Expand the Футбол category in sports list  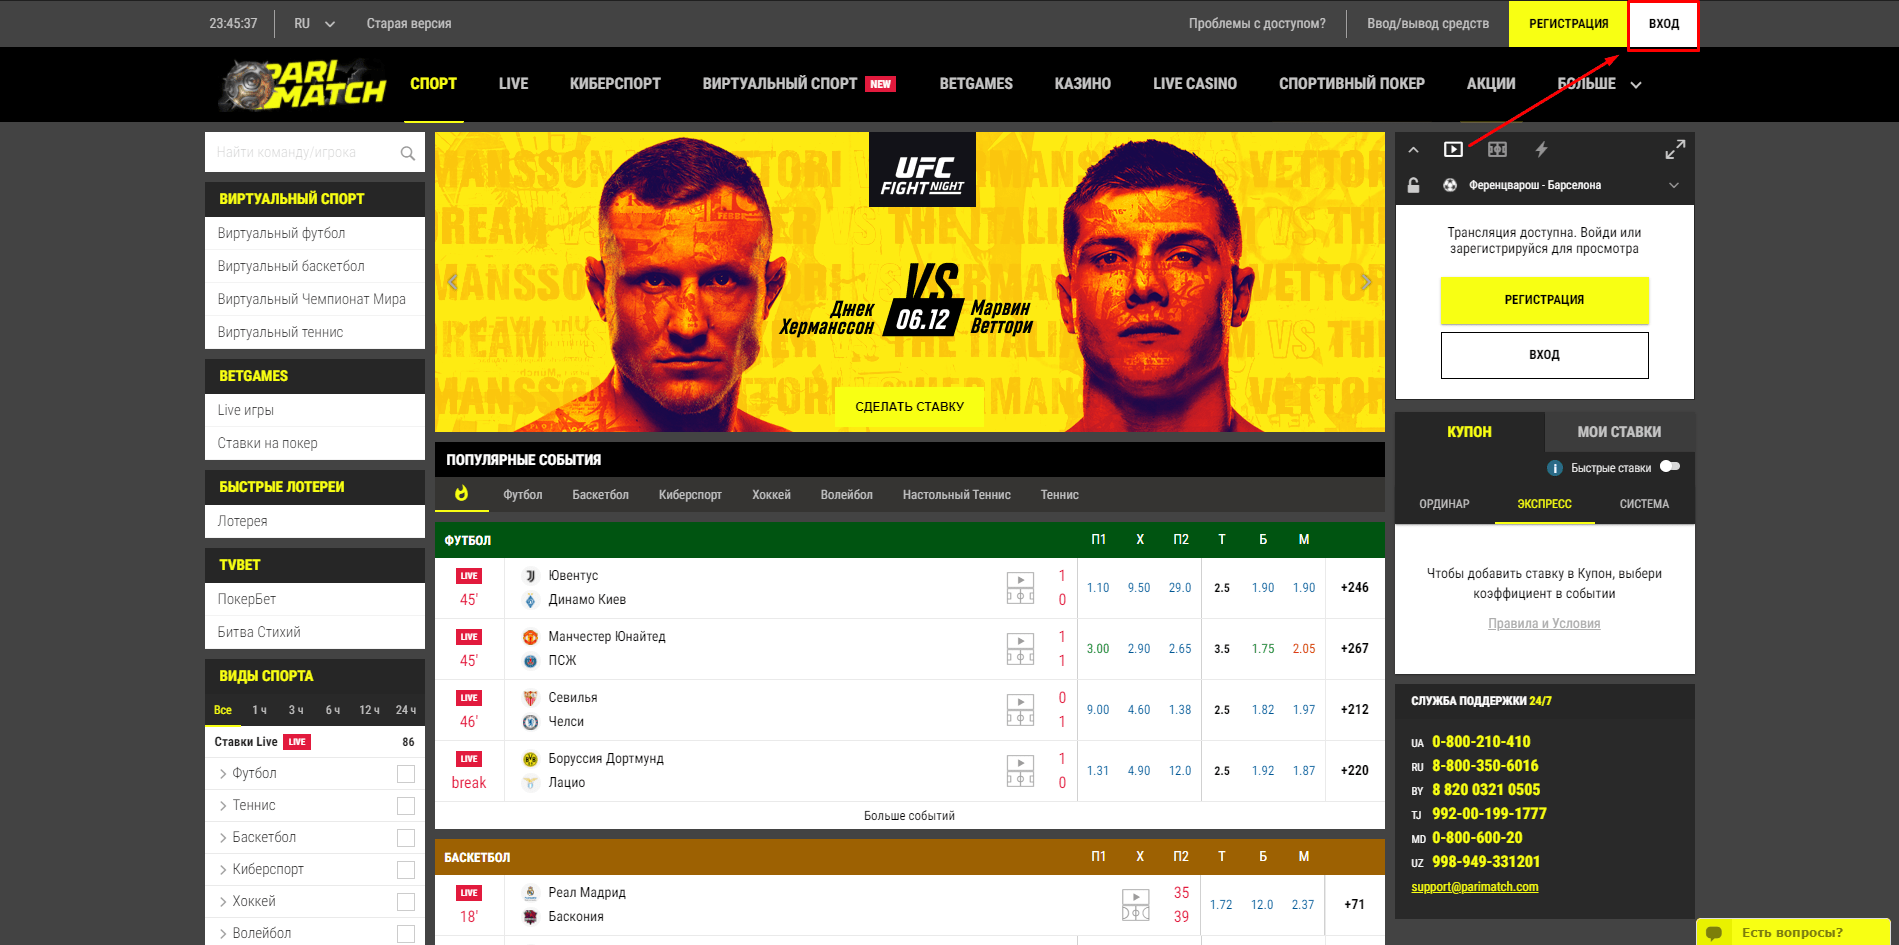click(223, 774)
